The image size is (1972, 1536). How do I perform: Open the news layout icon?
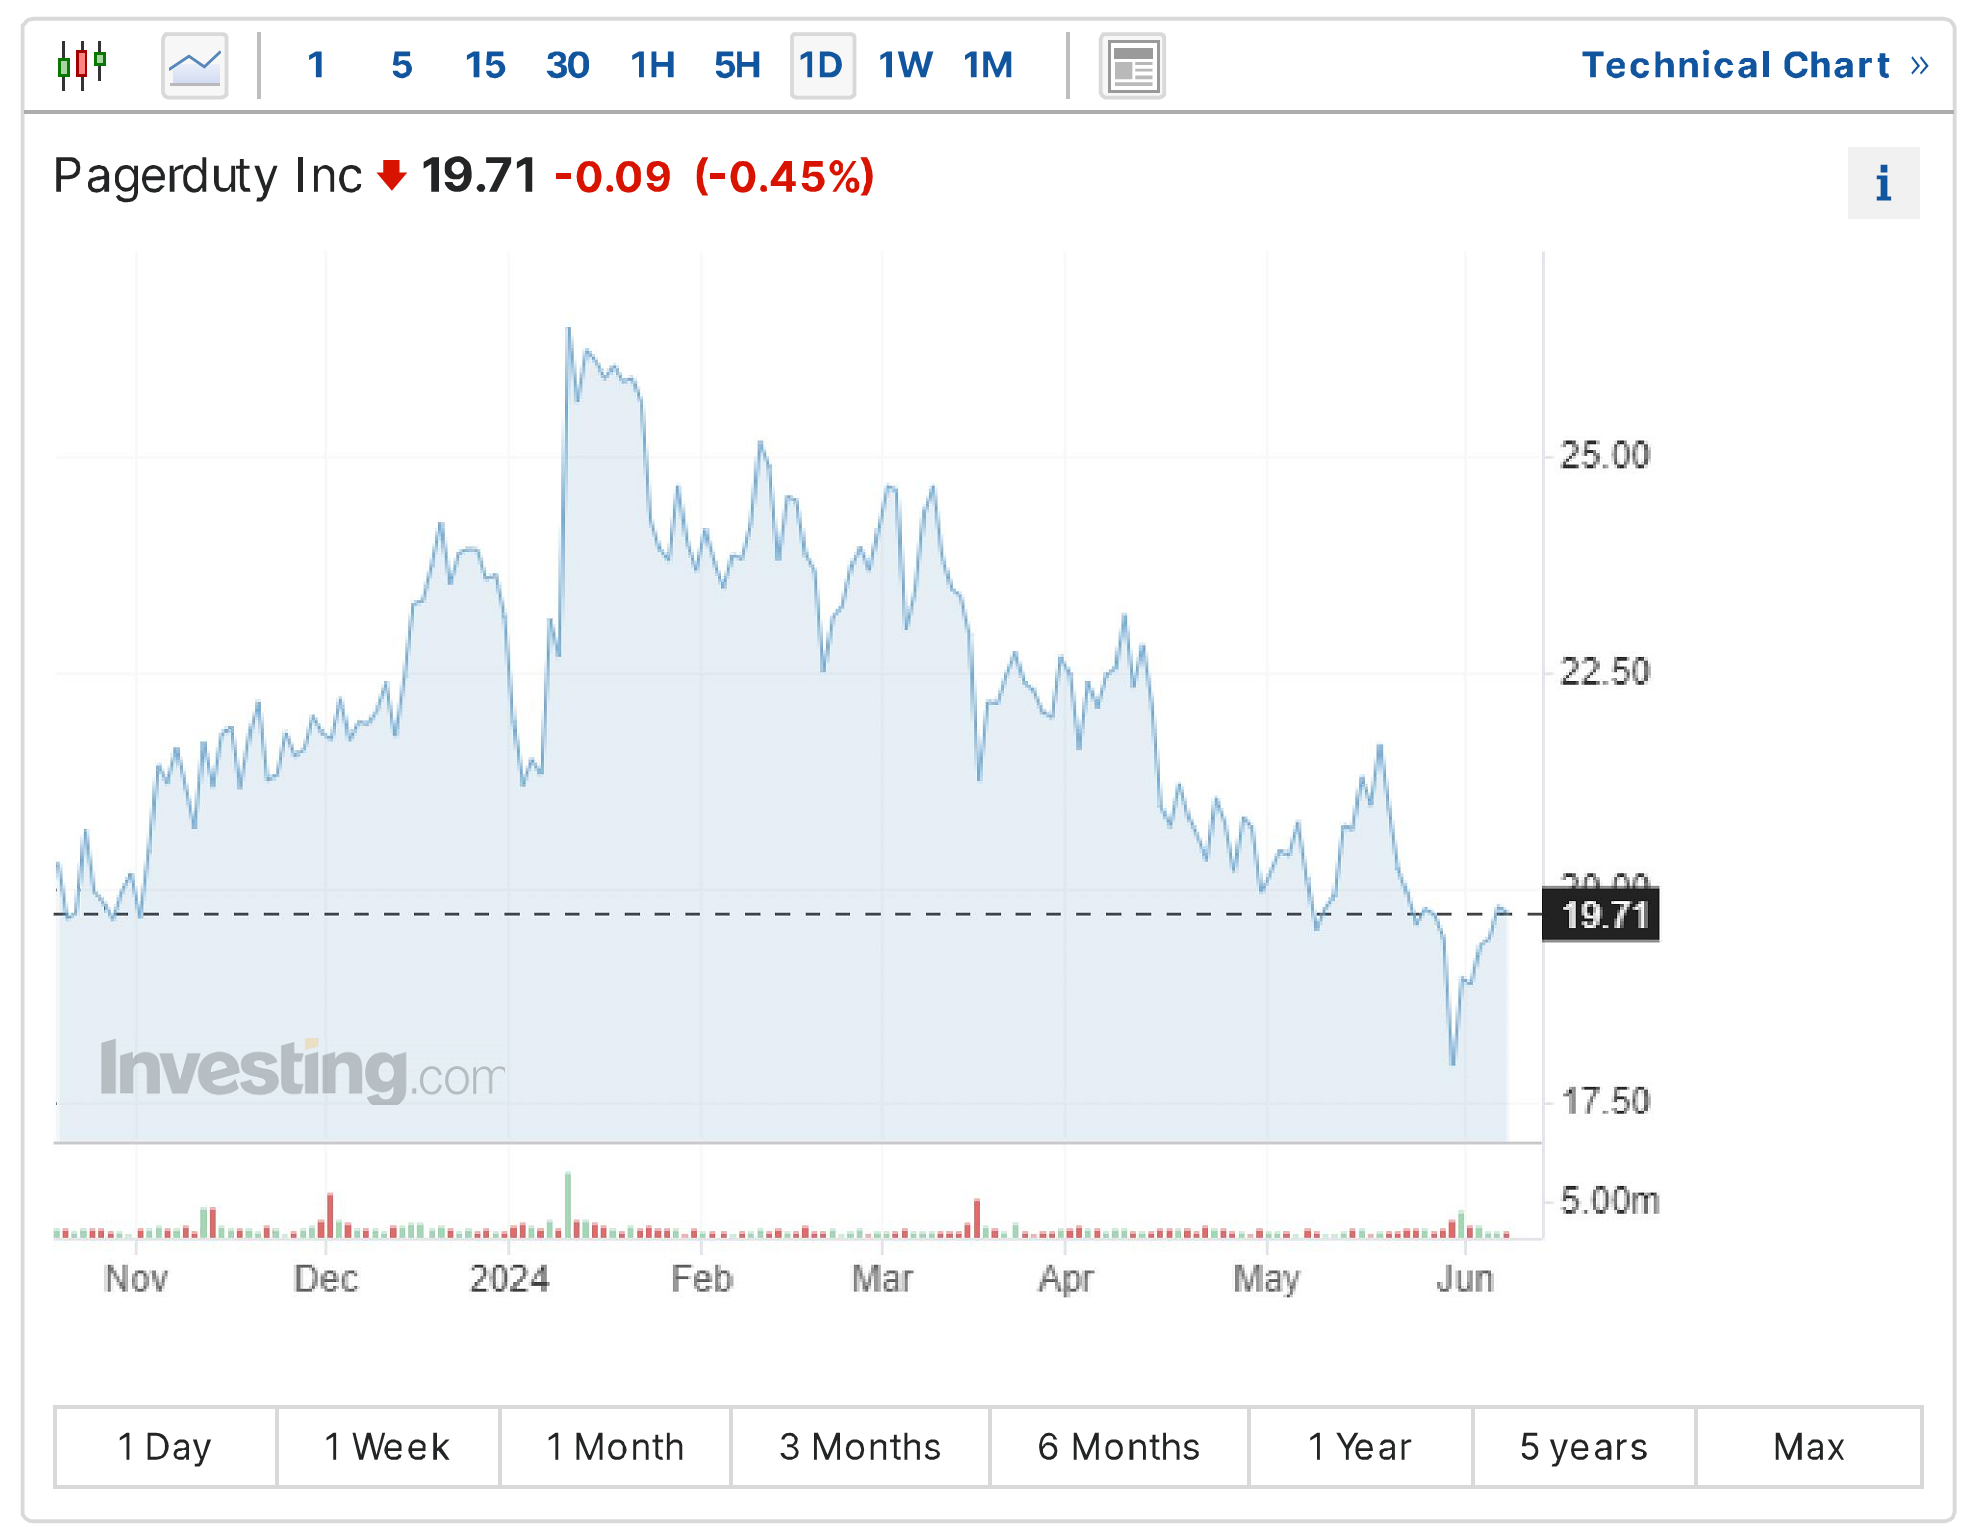point(1132,66)
